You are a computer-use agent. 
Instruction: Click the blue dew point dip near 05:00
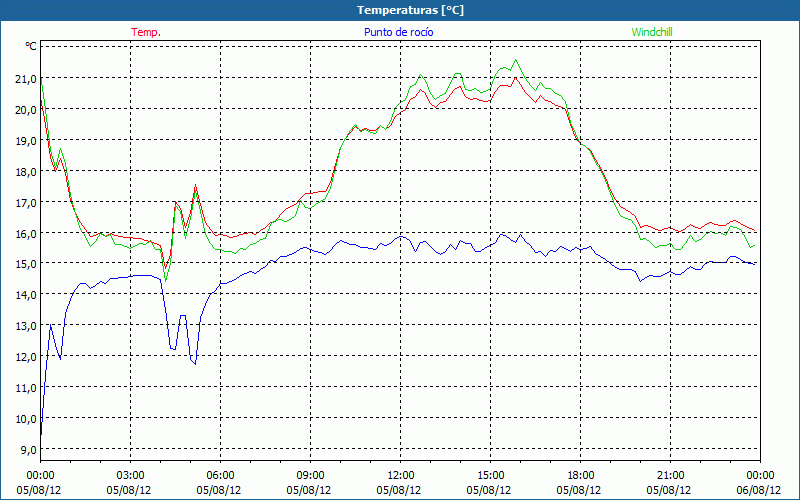[x=195, y=363]
